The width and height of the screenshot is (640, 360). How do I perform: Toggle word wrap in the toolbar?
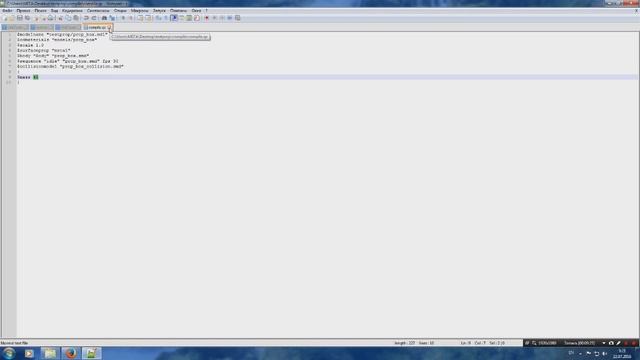158,18
